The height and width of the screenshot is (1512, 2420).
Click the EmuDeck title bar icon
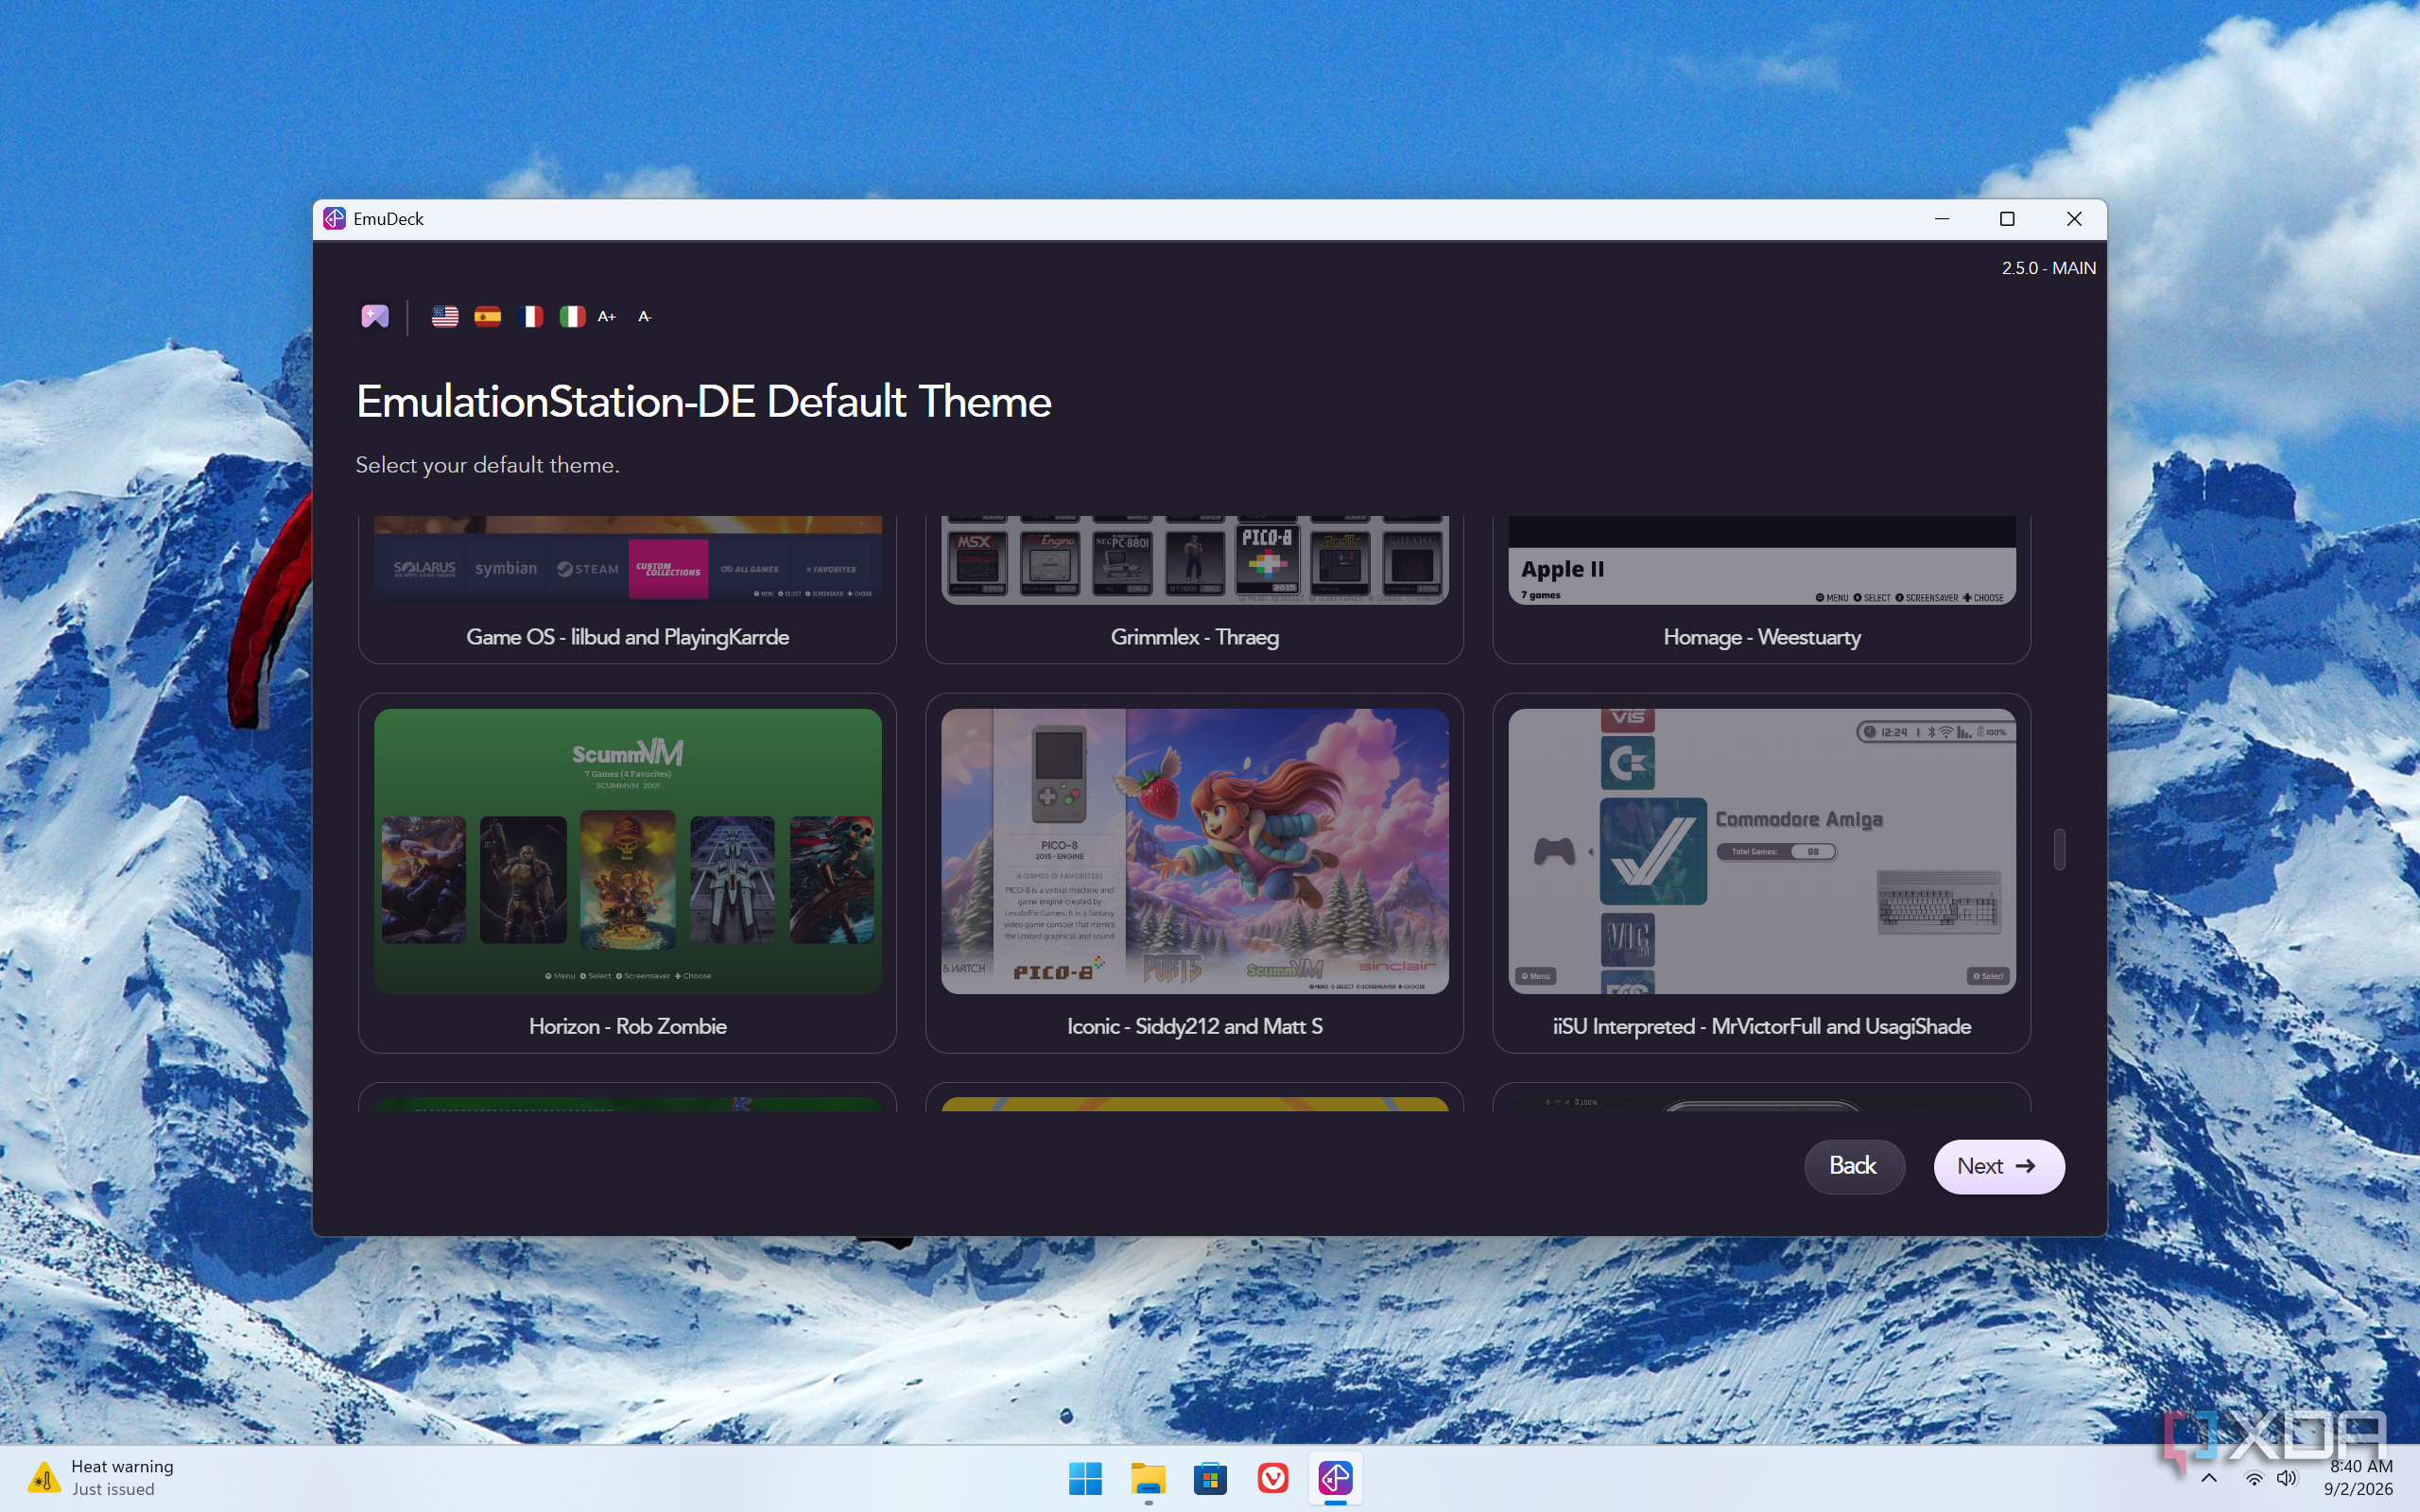pos(334,219)
